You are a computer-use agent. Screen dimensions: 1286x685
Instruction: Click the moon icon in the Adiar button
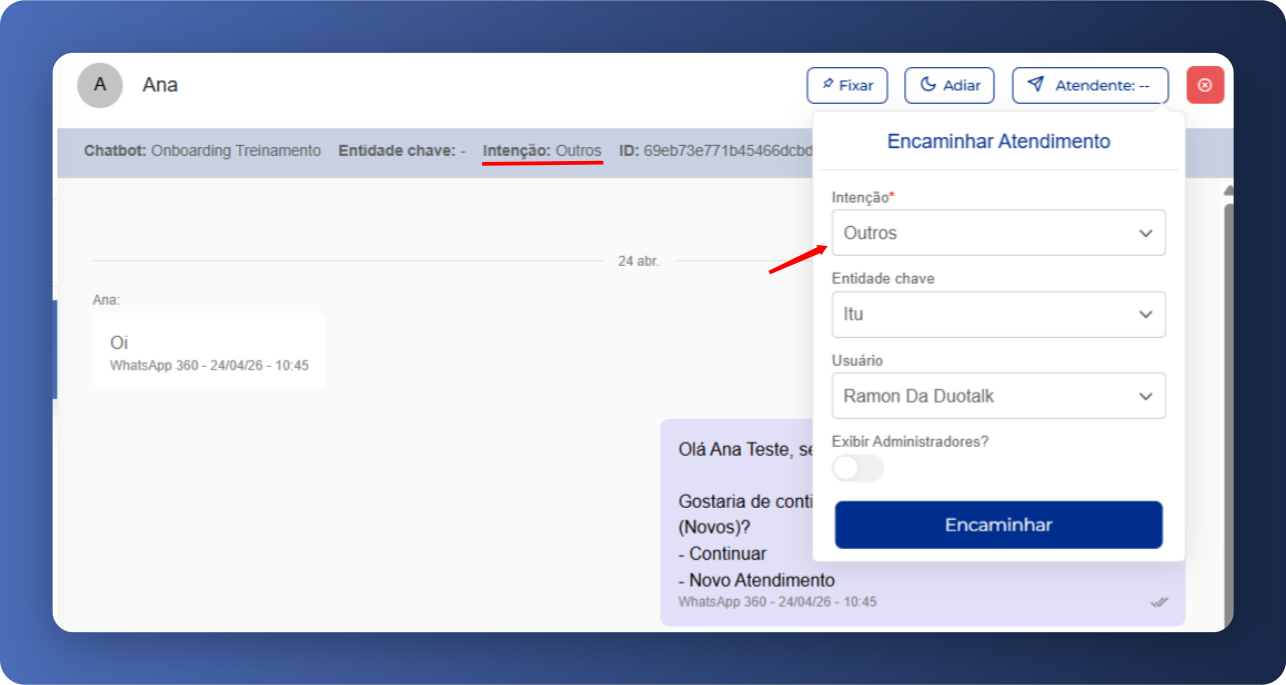click(x=928, y=85)
